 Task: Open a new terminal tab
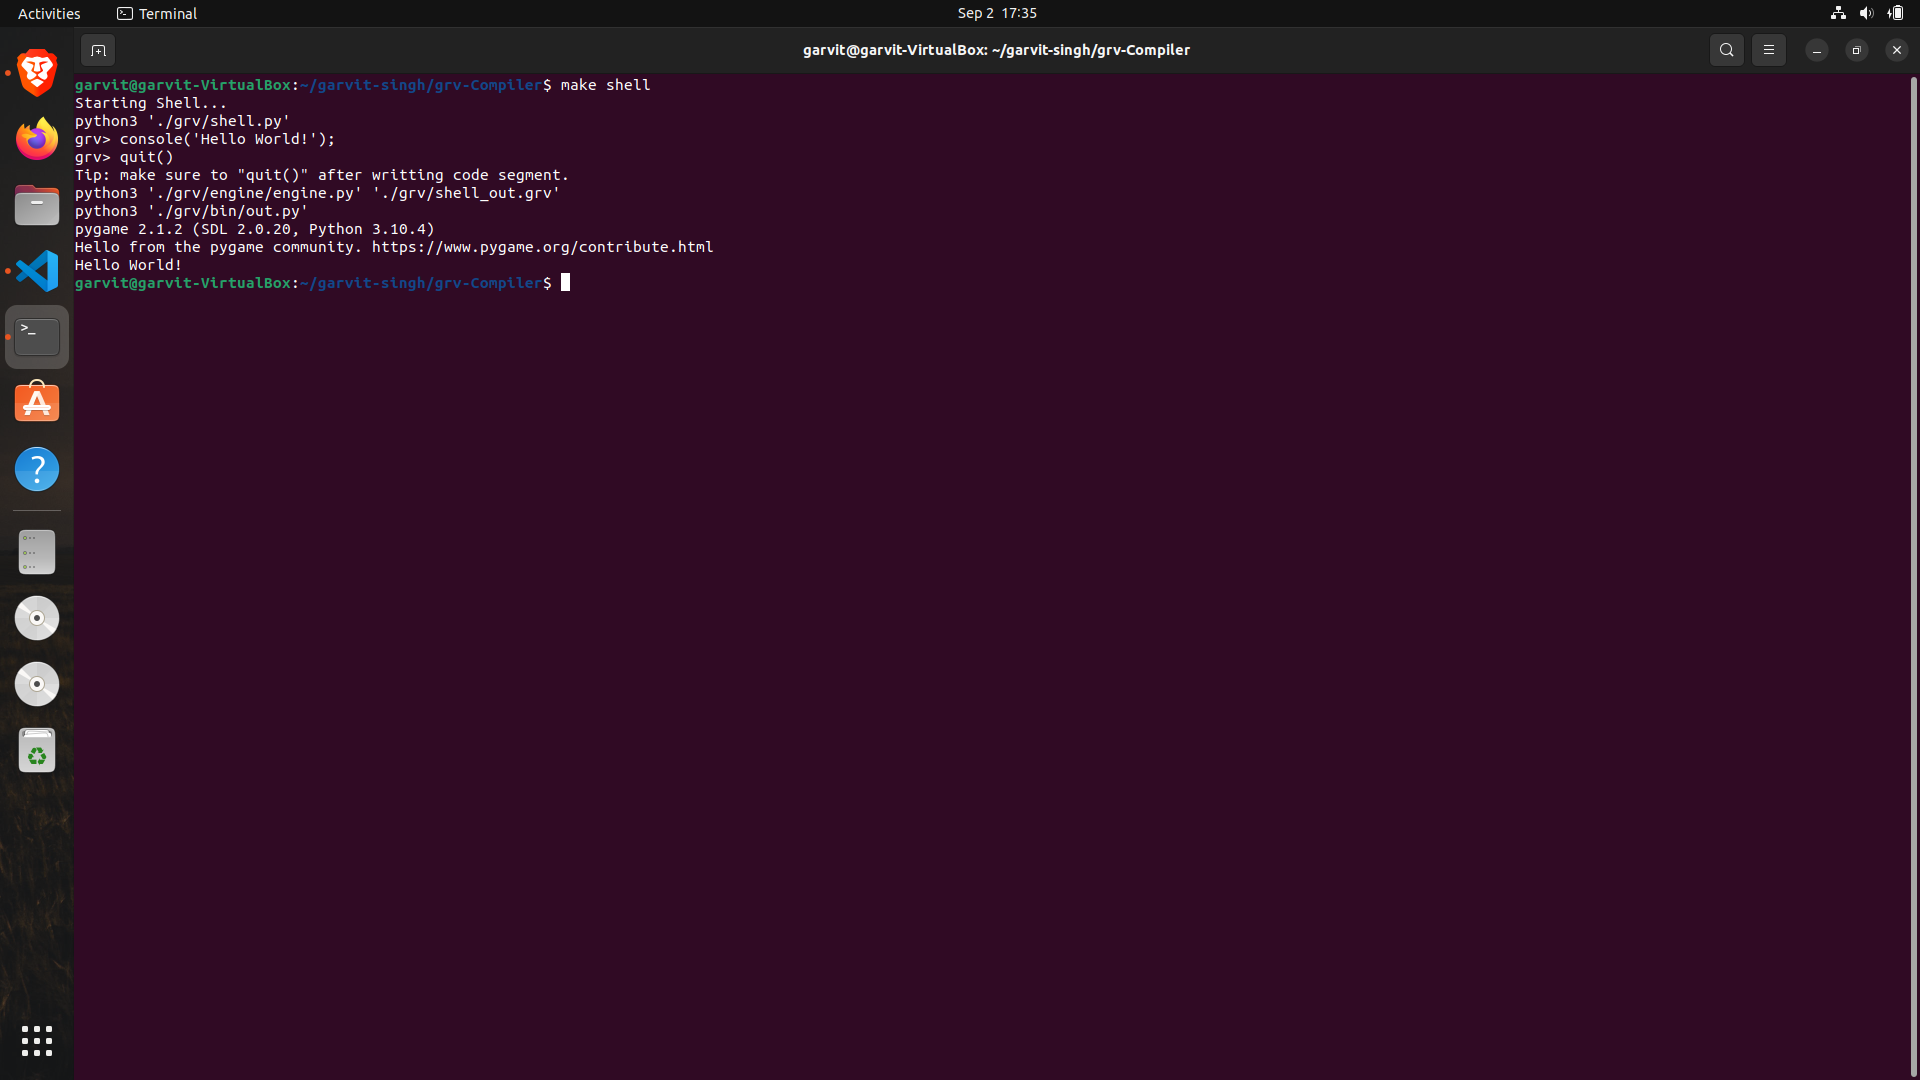coord(98,50)
